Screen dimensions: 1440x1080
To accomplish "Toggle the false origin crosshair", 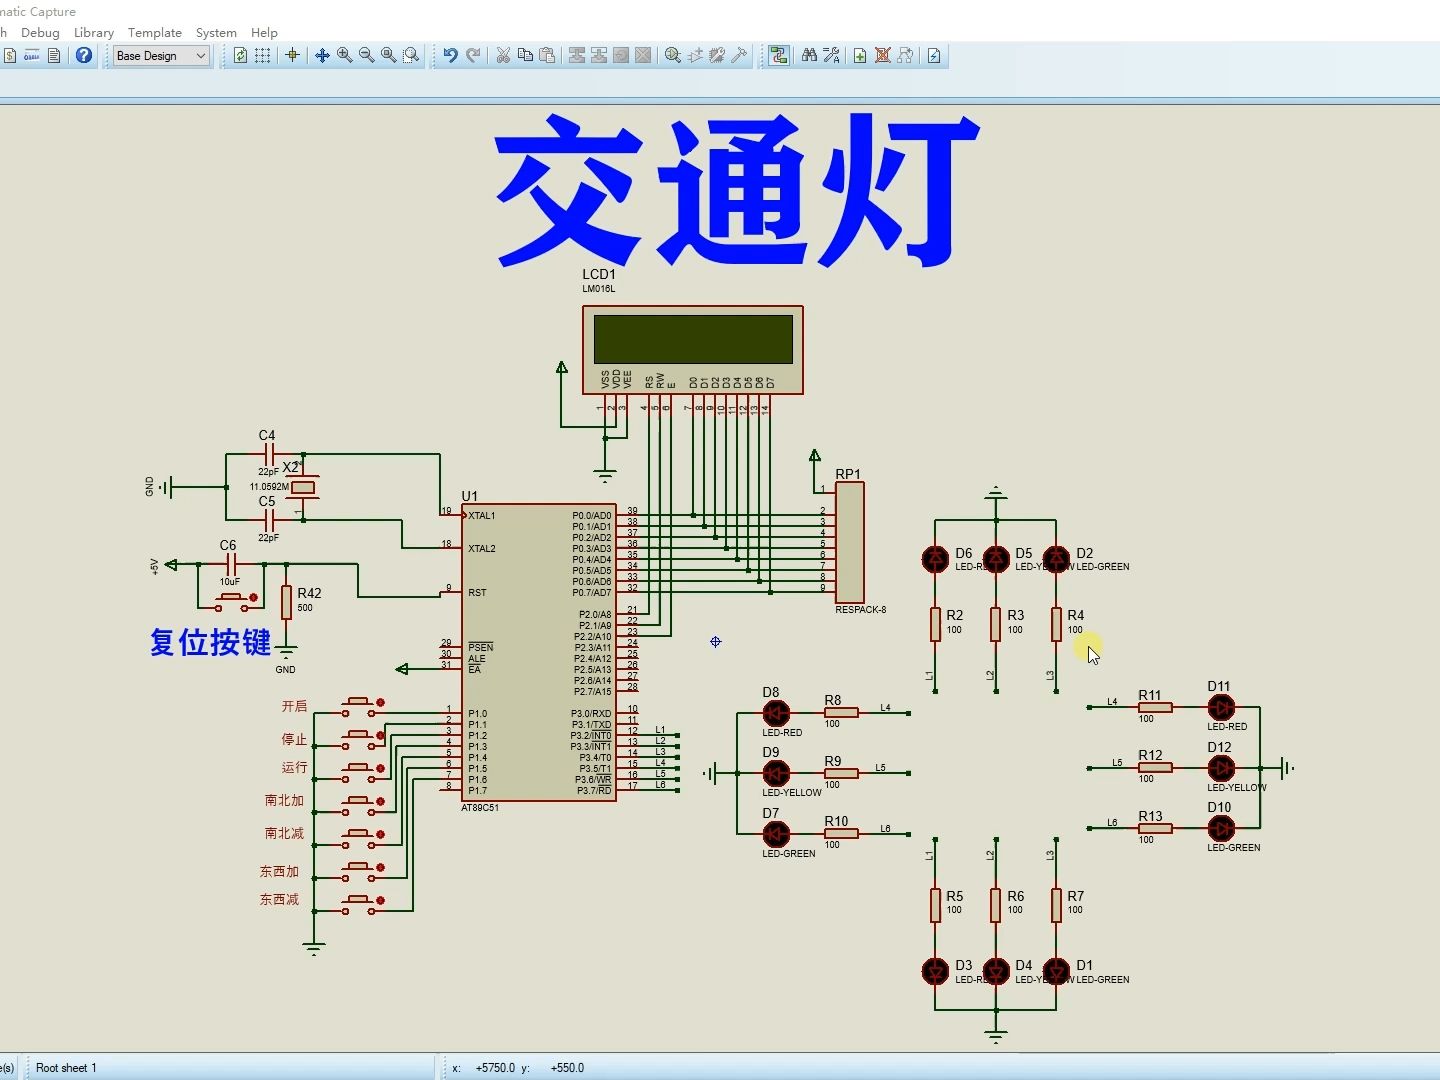I will (x=292, y=55).
